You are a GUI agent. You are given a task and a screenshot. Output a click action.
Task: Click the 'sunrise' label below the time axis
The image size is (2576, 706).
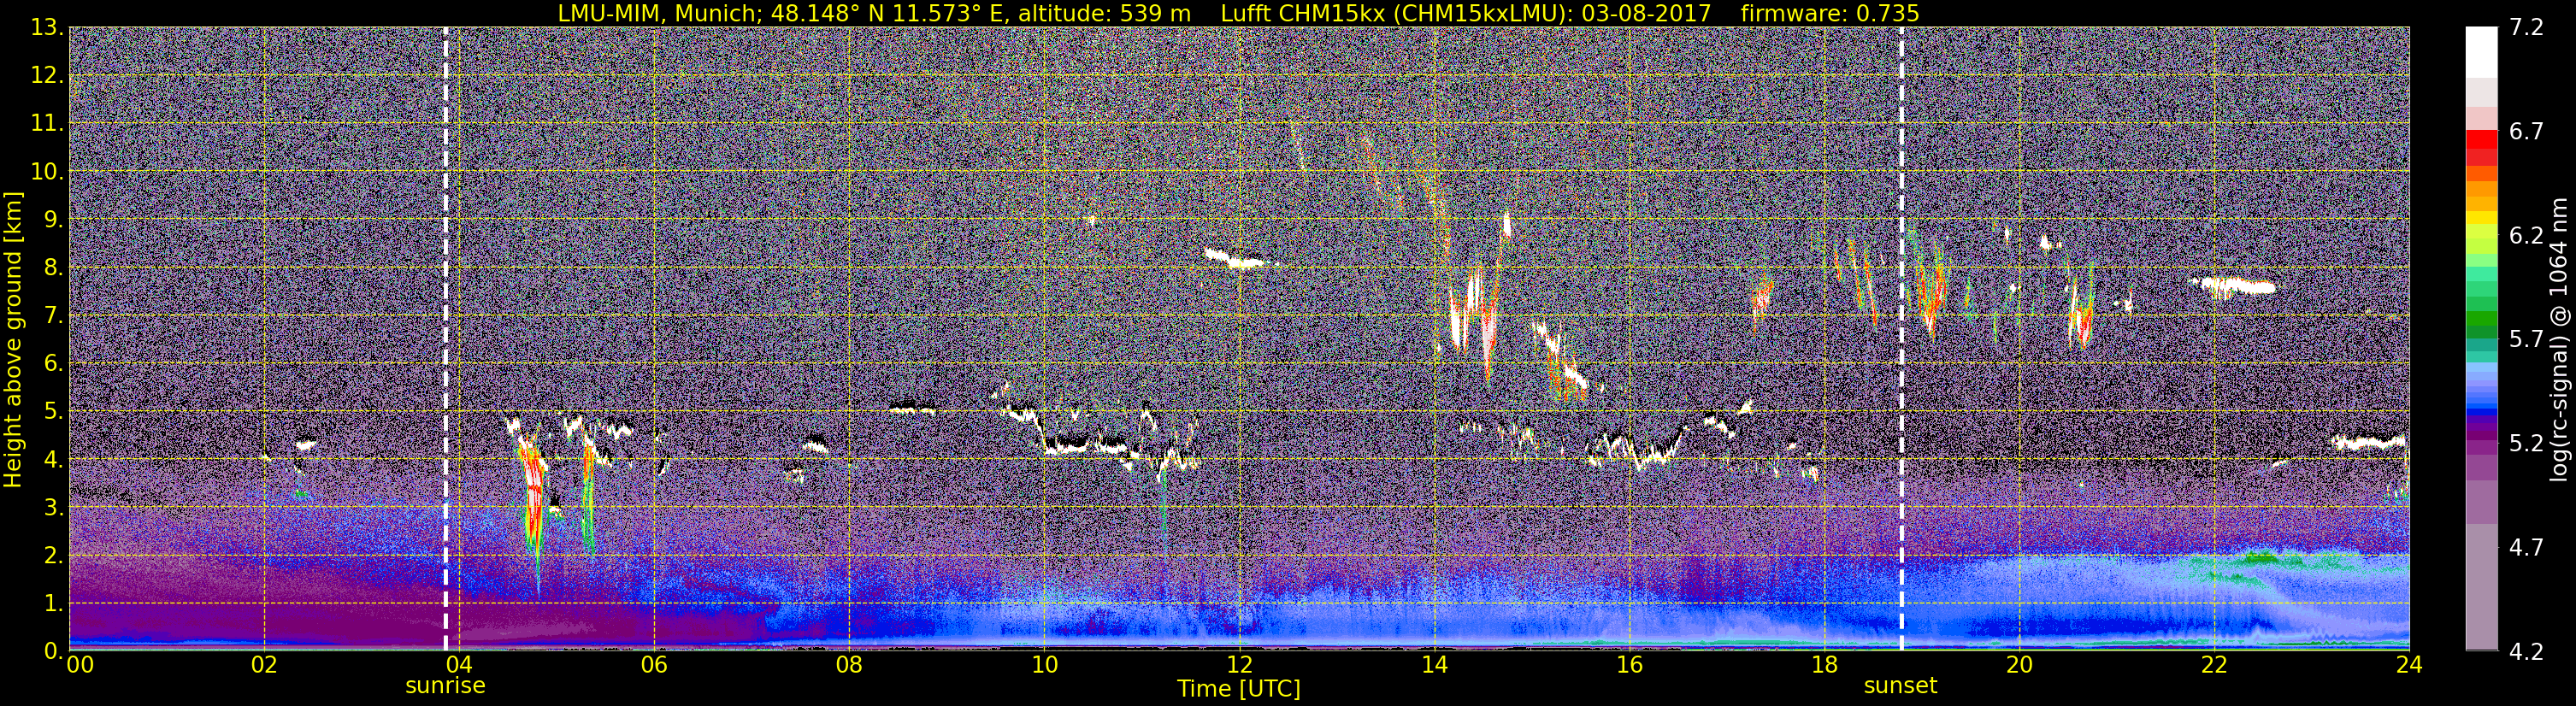[445, 686]
